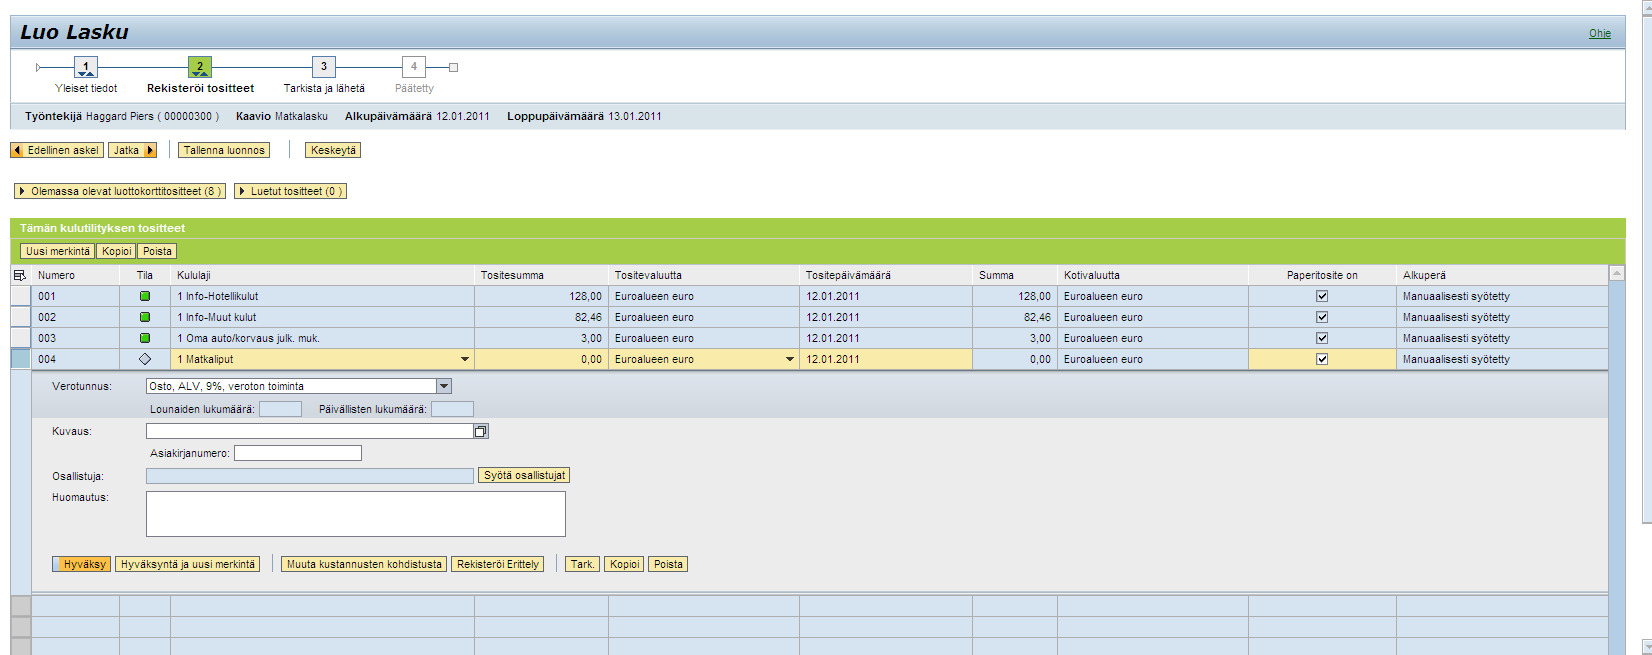The height and width of the screenshot is (655, 1652).
Task: Click the Asiakirjanumero input field
Action: [298, 453]
